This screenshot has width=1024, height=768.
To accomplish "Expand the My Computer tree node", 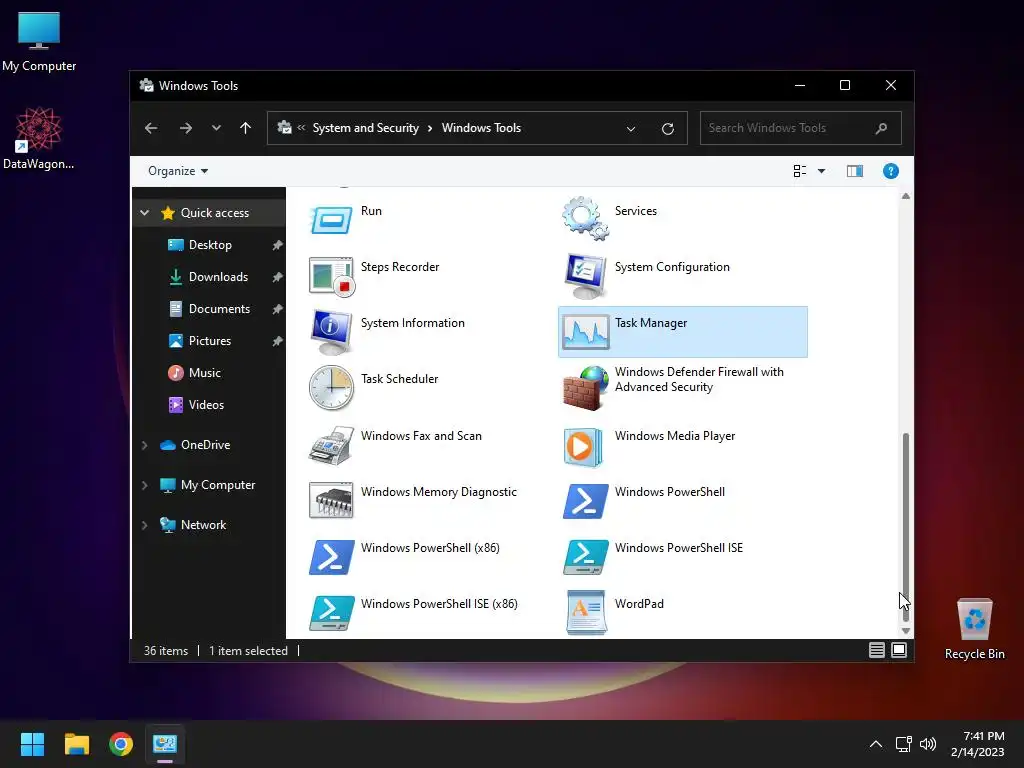I will tap(145, 485).
